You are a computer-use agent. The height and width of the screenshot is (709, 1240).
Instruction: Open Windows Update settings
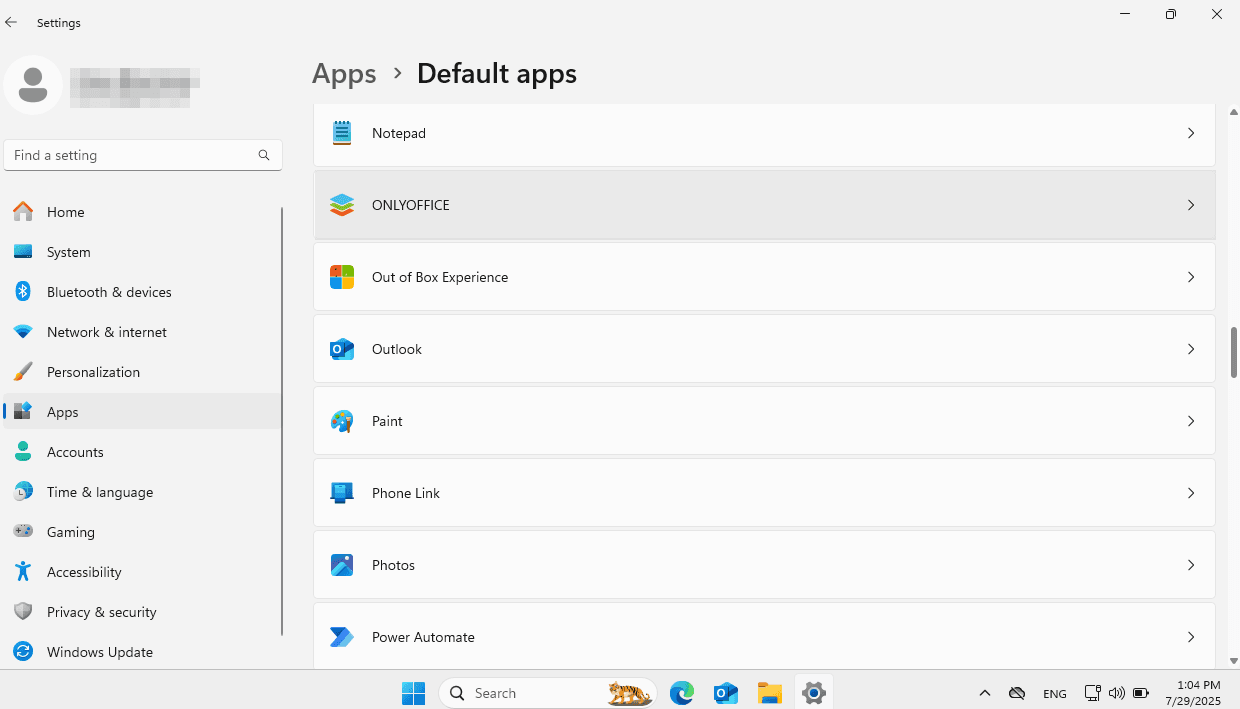point(142,652)
